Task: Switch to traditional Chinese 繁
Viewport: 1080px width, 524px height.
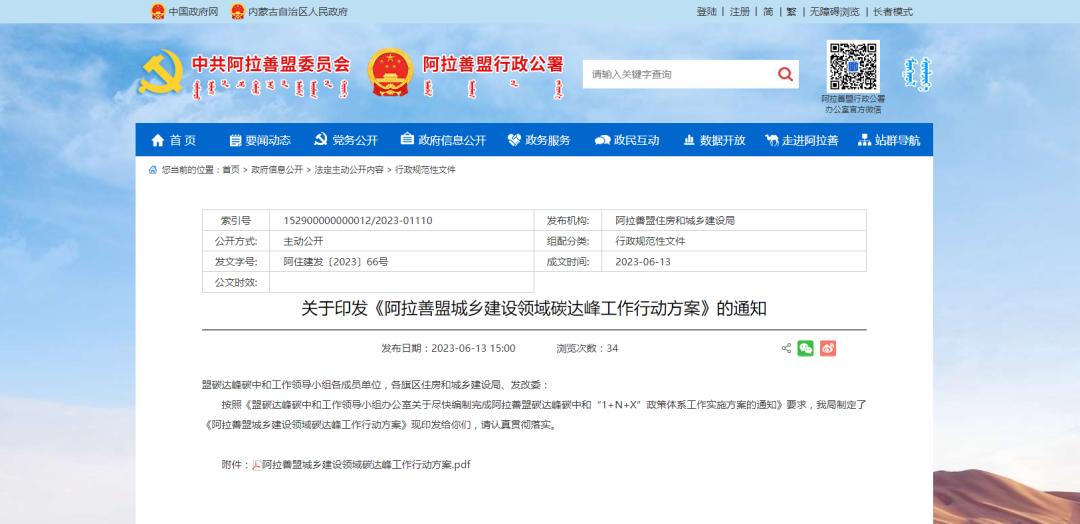Action: [x=792, y=12]
